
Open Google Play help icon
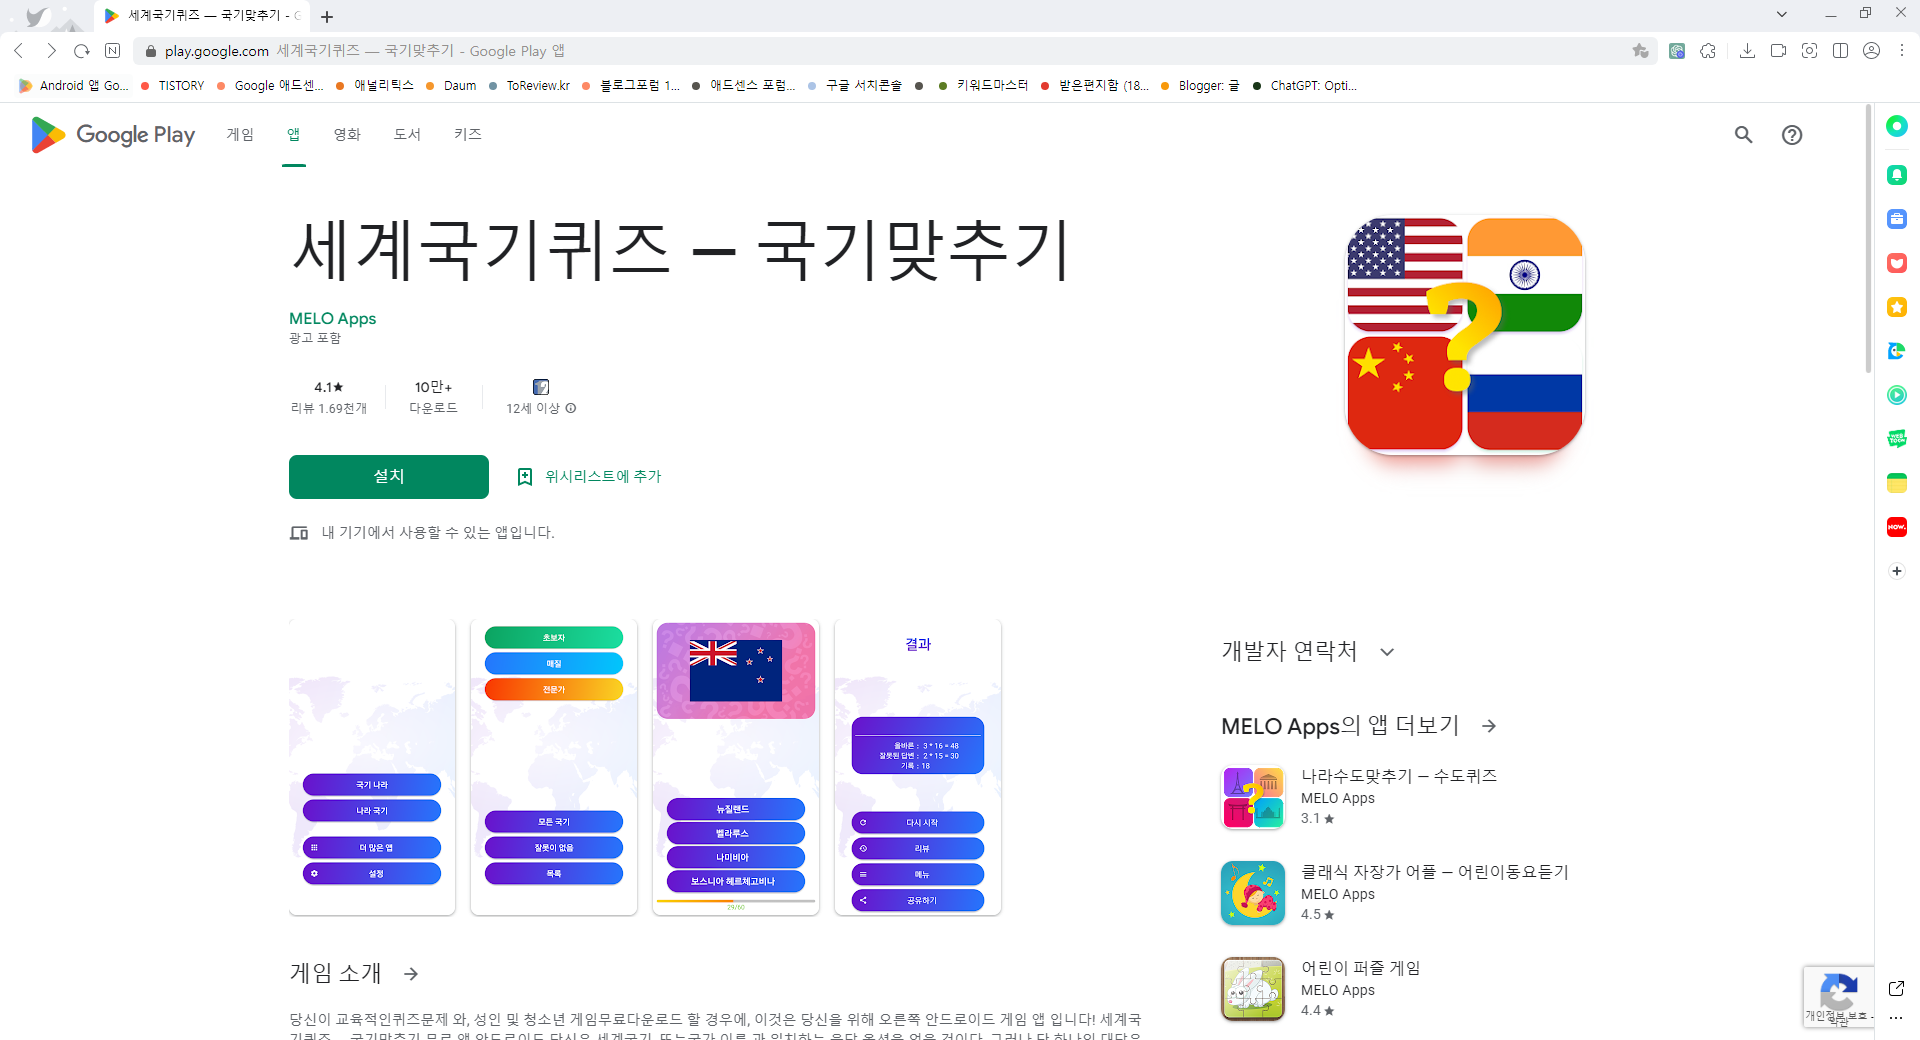click(x=1792, y=135)
